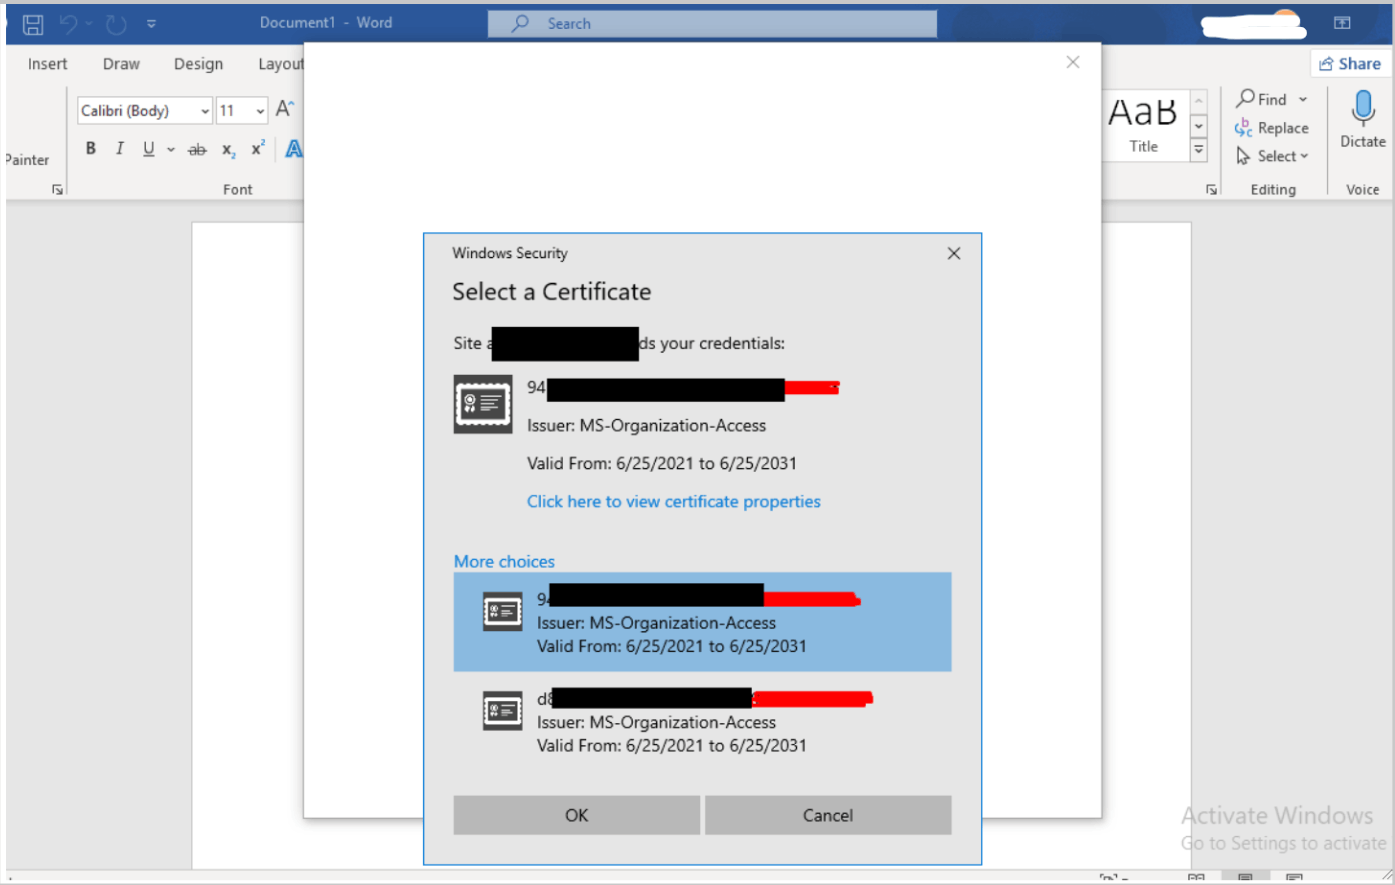This screenshot has width=1395, height=885.
Task: Click OK in Select a Certificate dialog
Action: click(577, 815)
